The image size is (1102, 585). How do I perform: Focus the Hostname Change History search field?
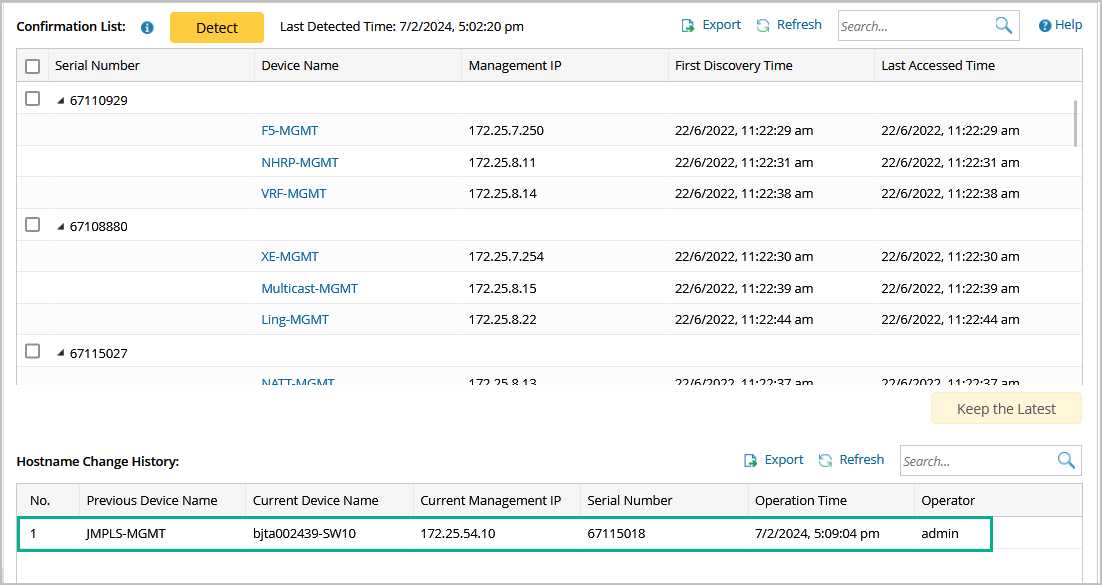[x=975, y=461]
